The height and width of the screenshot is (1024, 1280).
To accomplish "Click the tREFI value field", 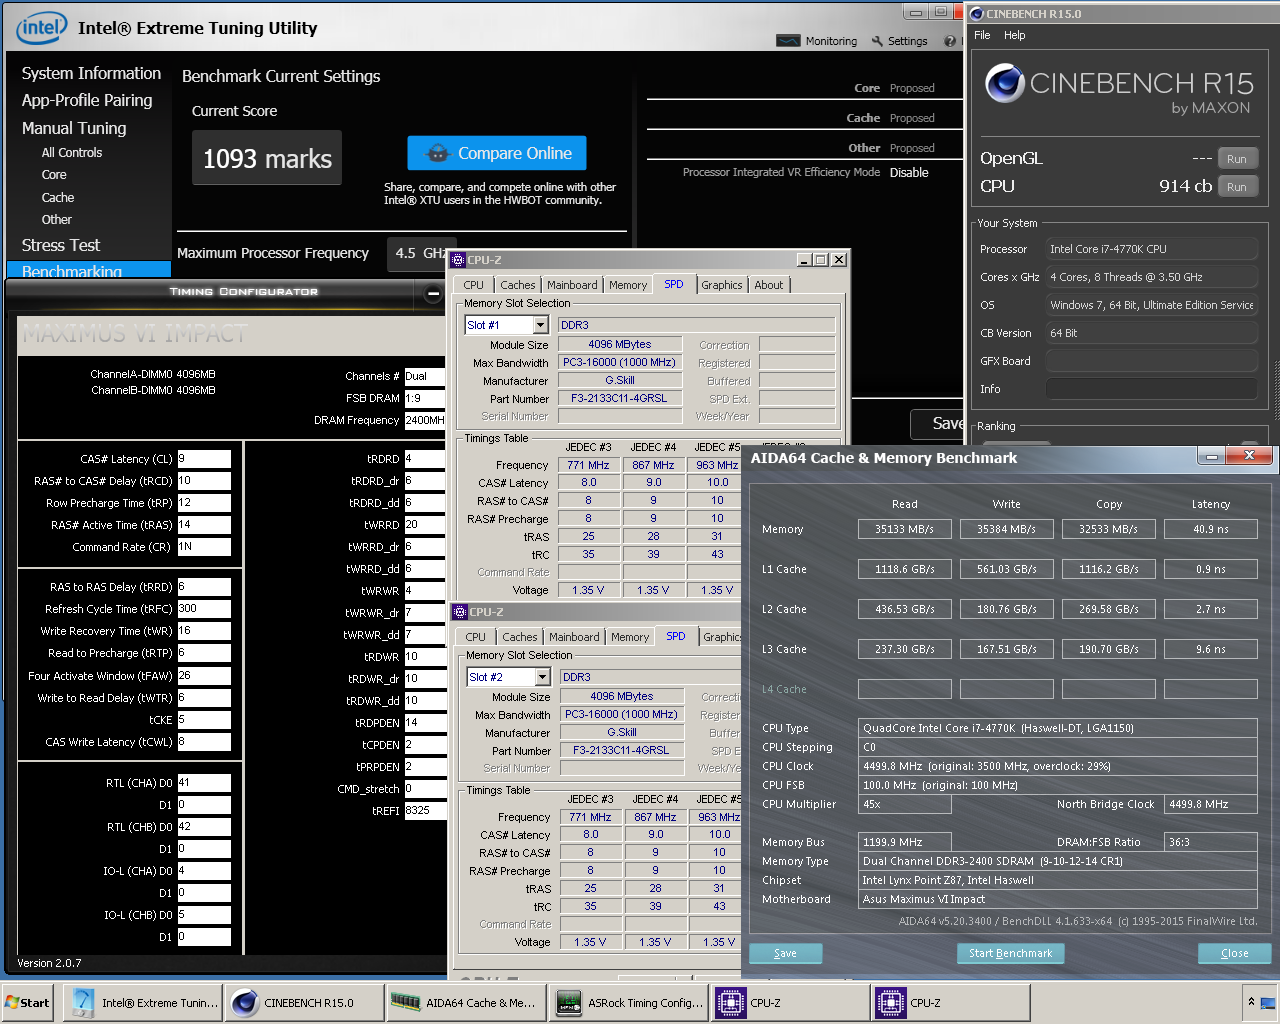I will (424, 811).
